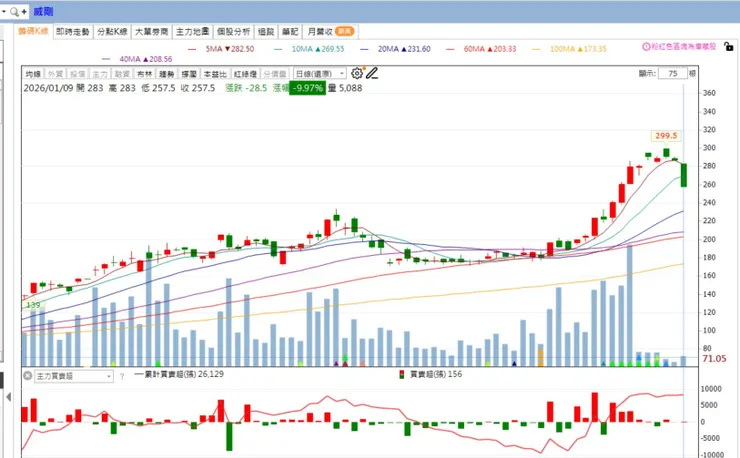Select the pencil drawing tool
The height and width of the screenshot is (458, 740).
click(x=372, y=73)
